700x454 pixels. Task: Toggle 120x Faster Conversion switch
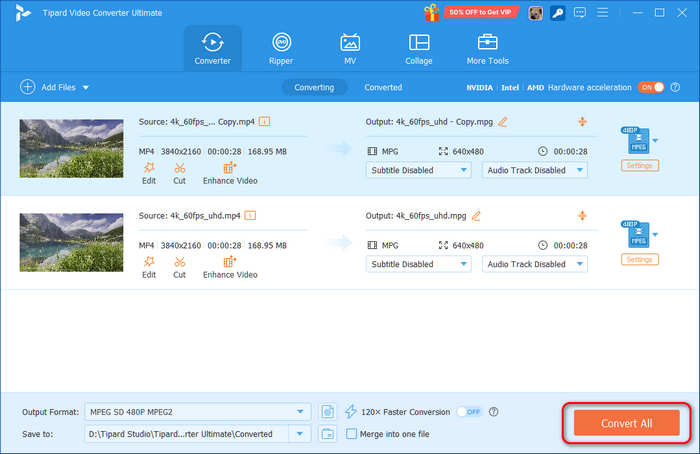click(469, 412)
